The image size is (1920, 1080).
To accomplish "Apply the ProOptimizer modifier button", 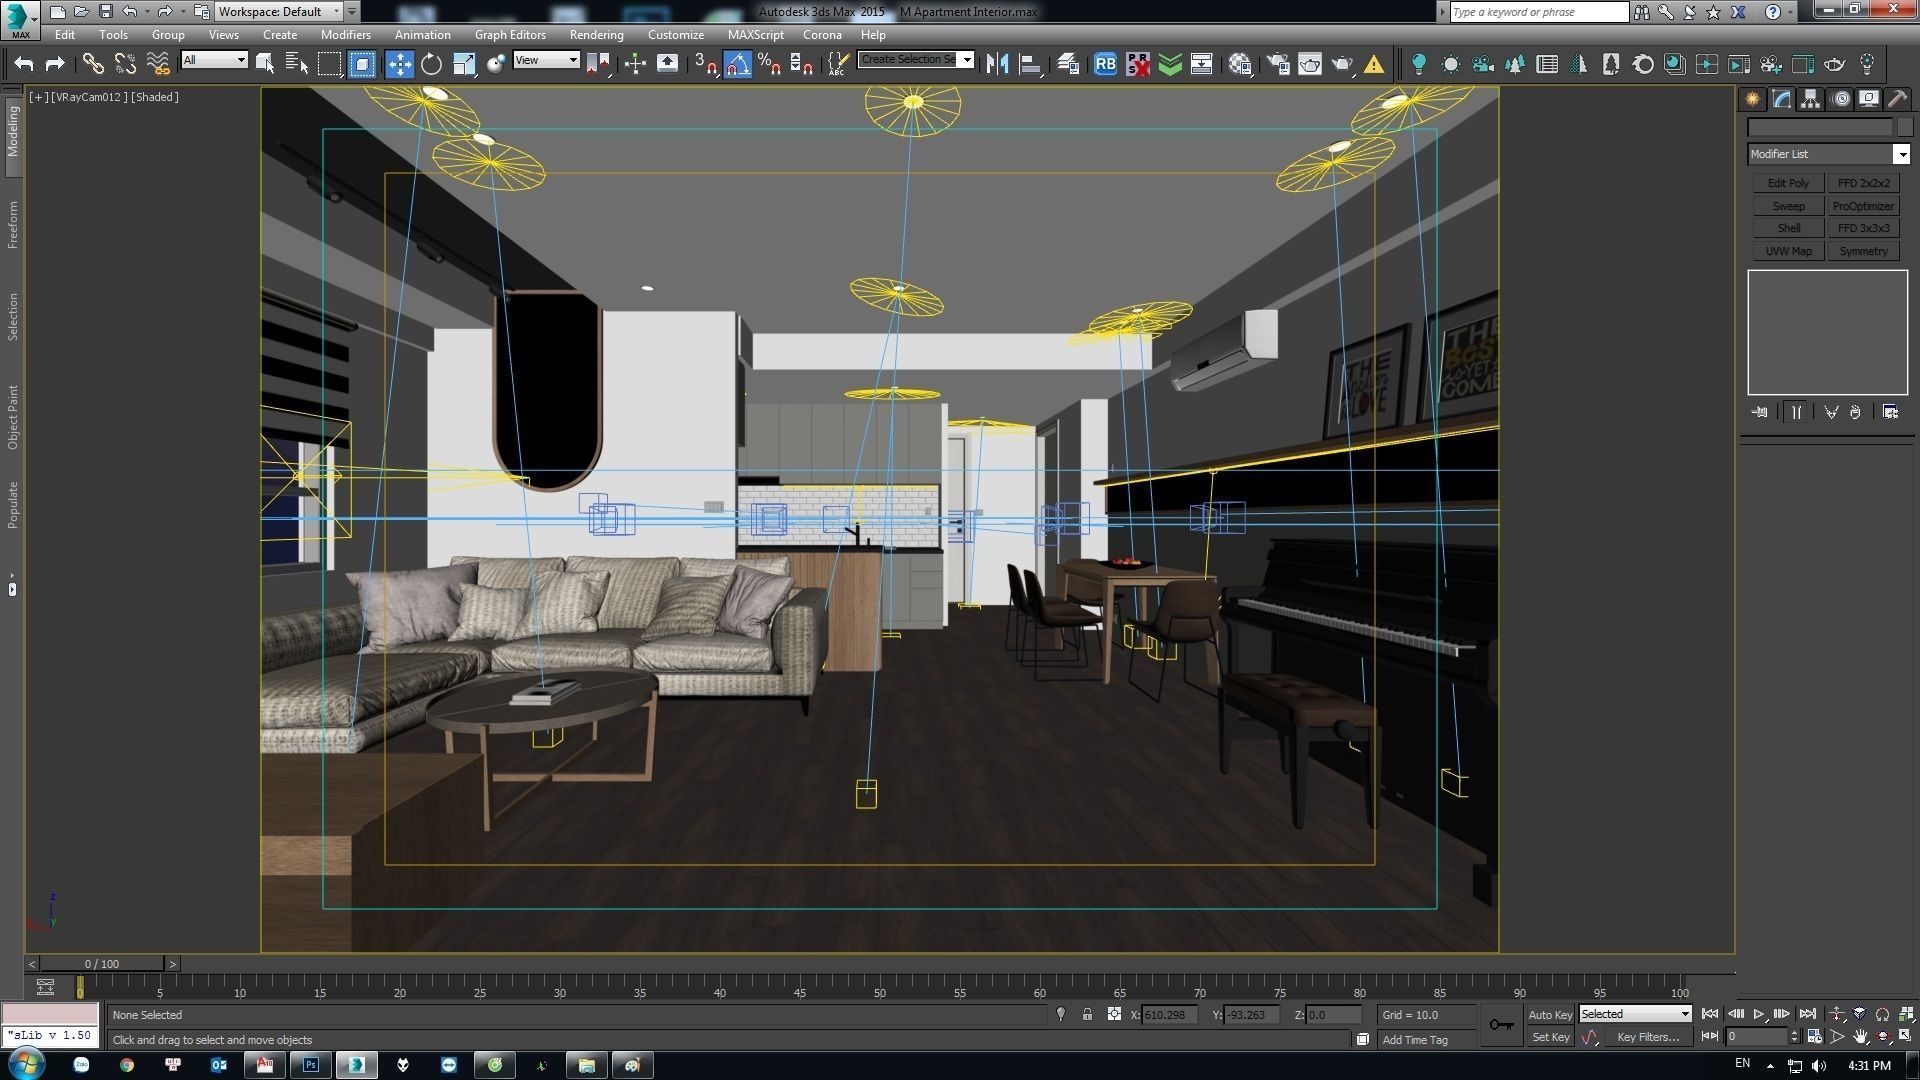I will click(x=1863, y=206).
